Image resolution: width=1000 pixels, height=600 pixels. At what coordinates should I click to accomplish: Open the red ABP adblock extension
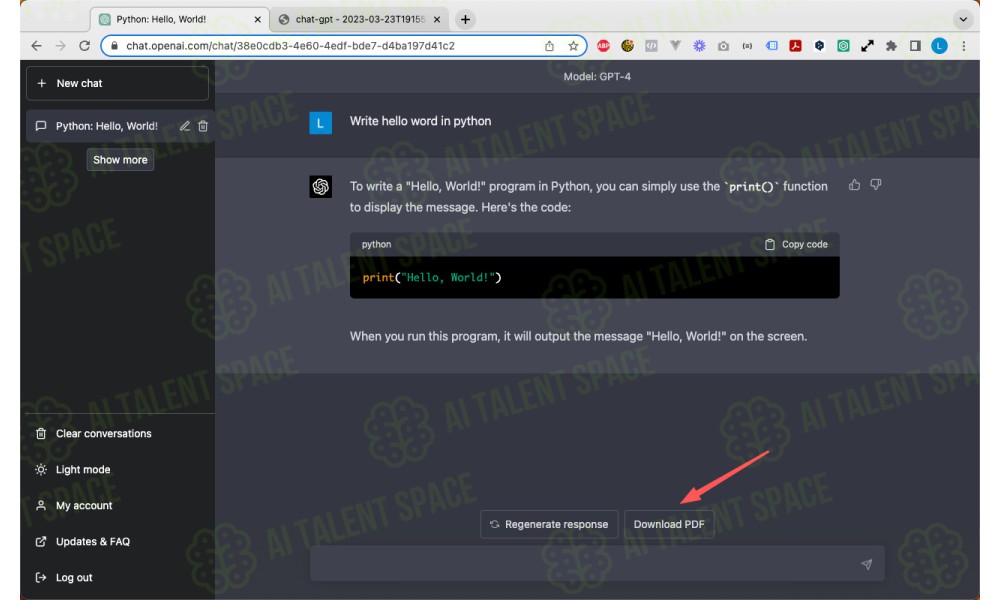(603, 46)
